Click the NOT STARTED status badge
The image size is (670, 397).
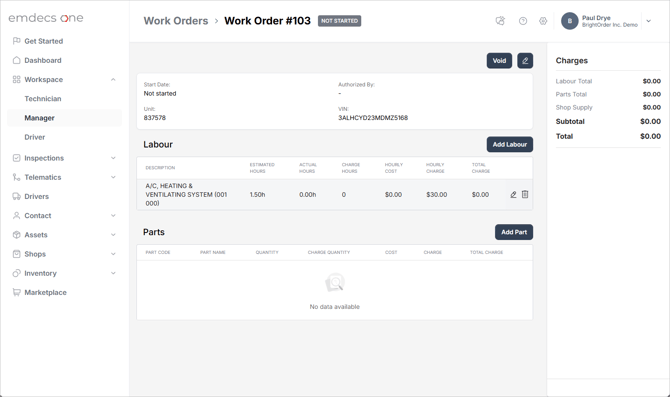coord(339,21)
